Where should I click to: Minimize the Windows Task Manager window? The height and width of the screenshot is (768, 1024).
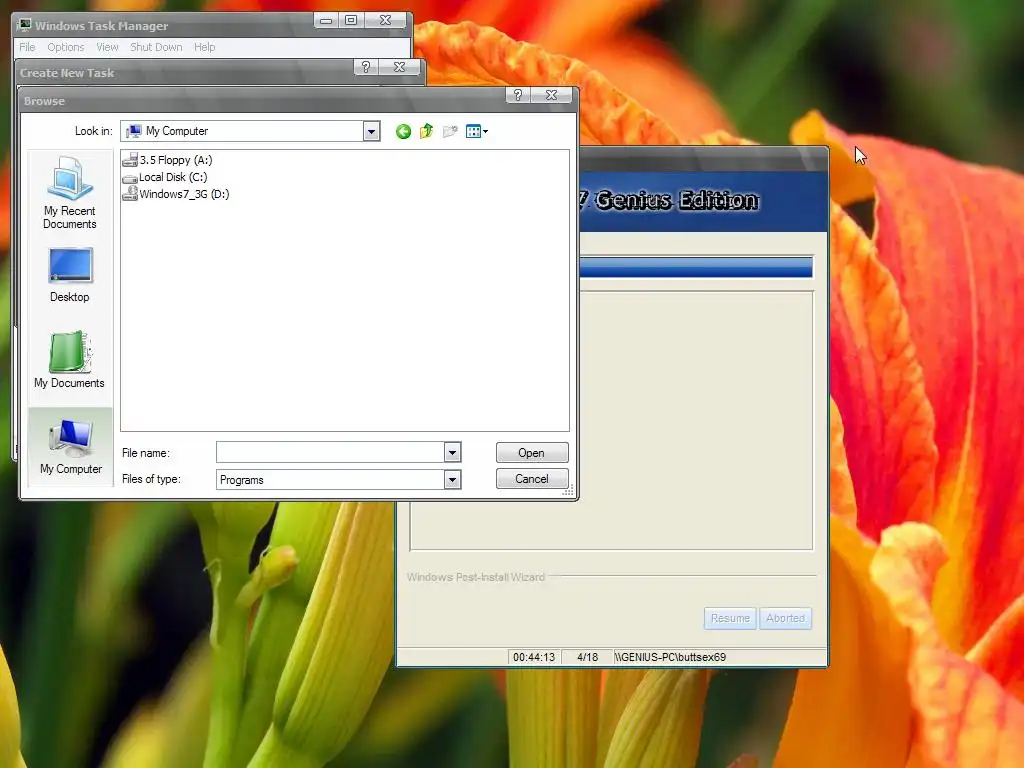pos(326,20)
